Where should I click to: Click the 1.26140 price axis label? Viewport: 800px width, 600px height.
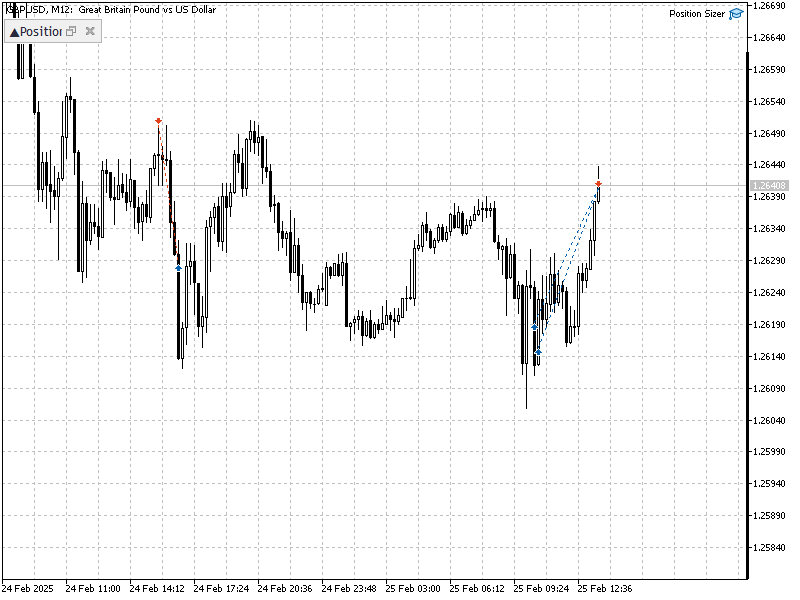coord(769,357)
